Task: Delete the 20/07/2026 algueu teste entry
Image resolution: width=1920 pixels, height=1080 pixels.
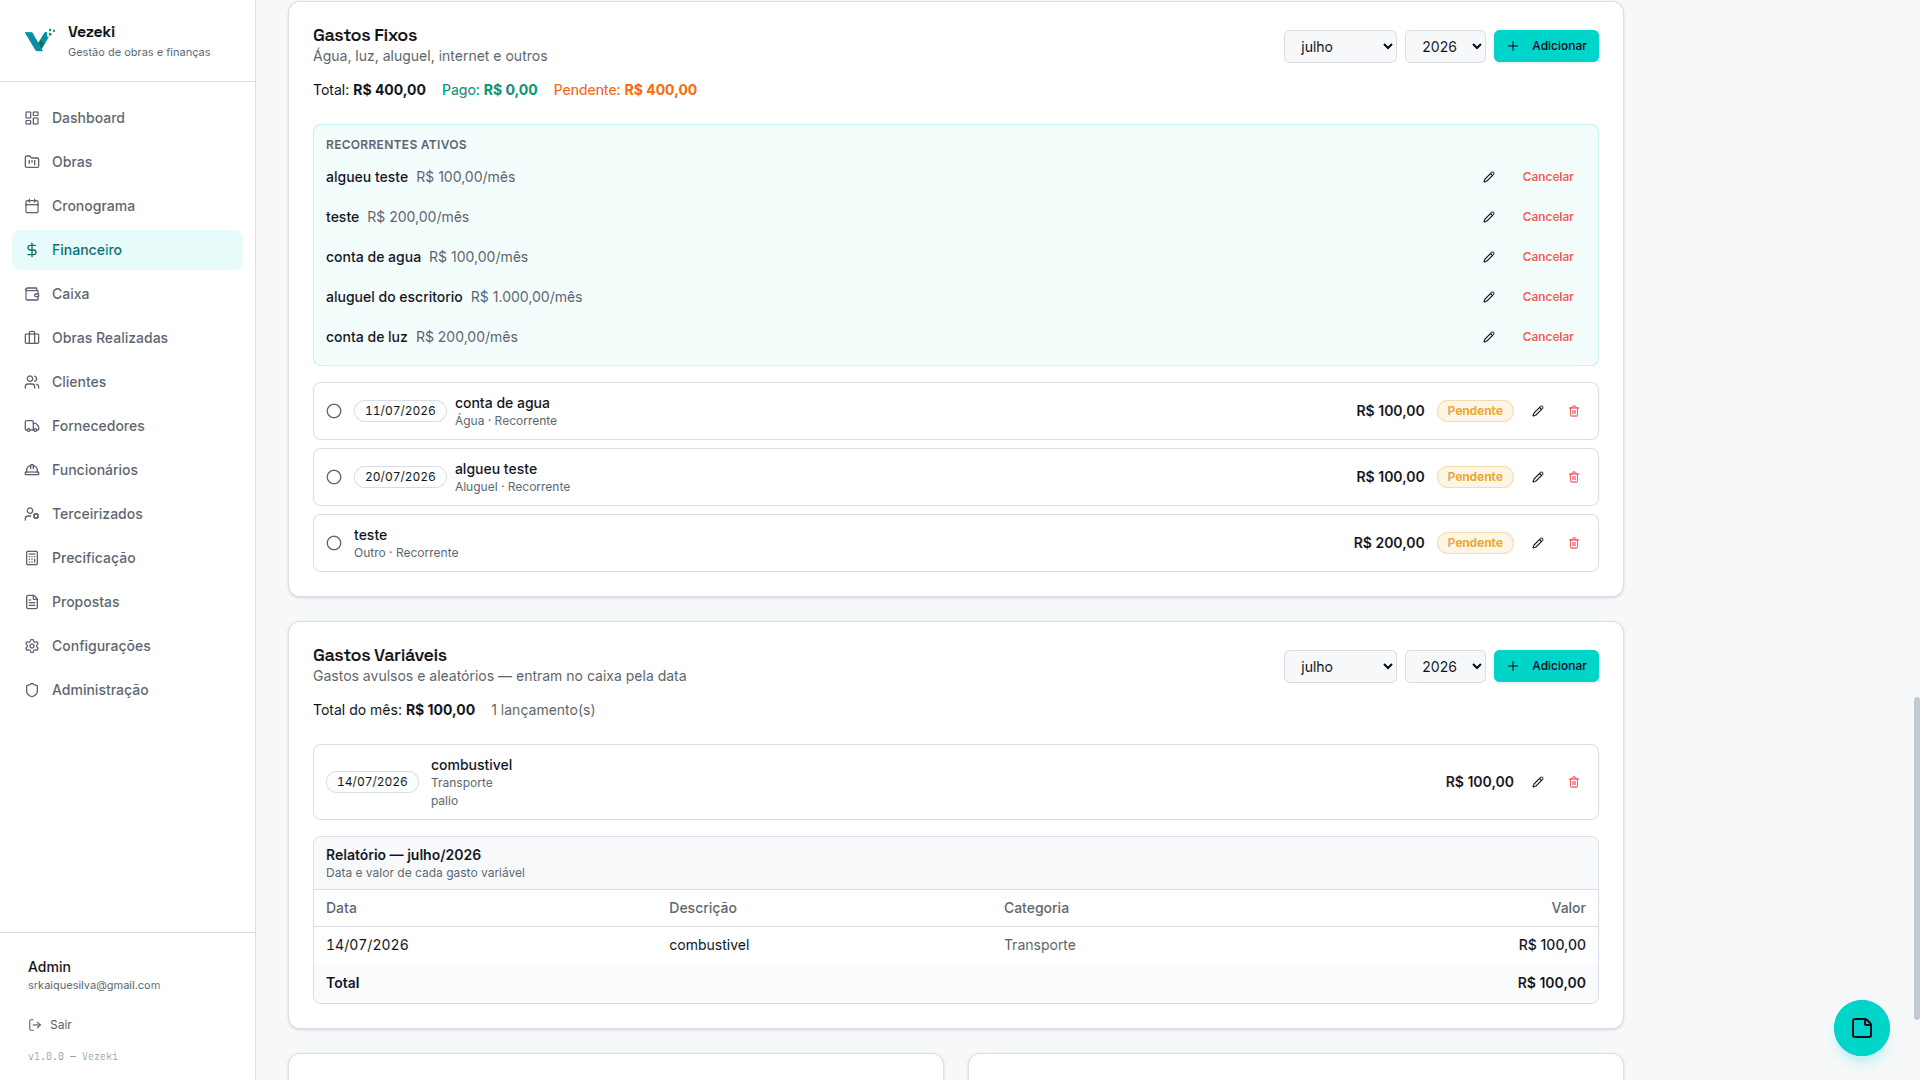Action: click(1574, 477)
